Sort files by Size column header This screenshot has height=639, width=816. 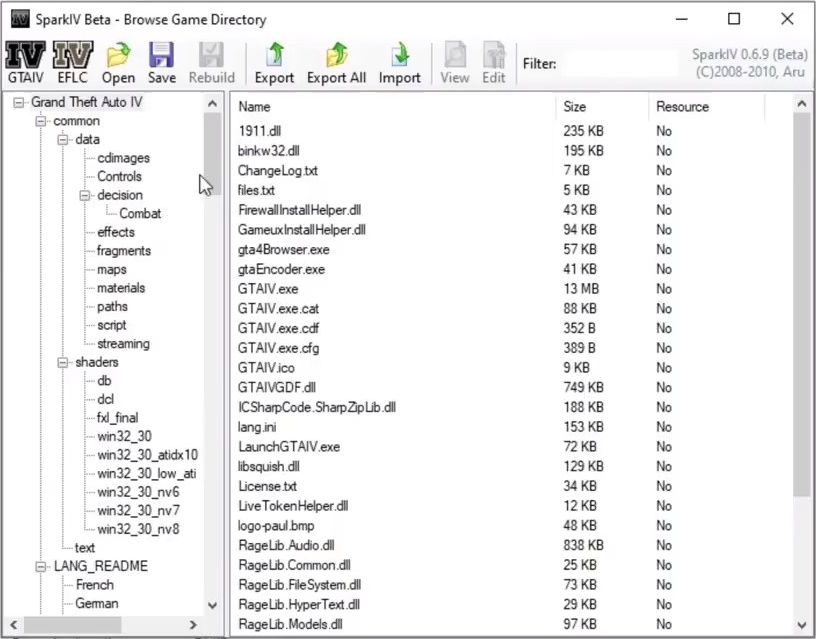(x=600, y=107)
